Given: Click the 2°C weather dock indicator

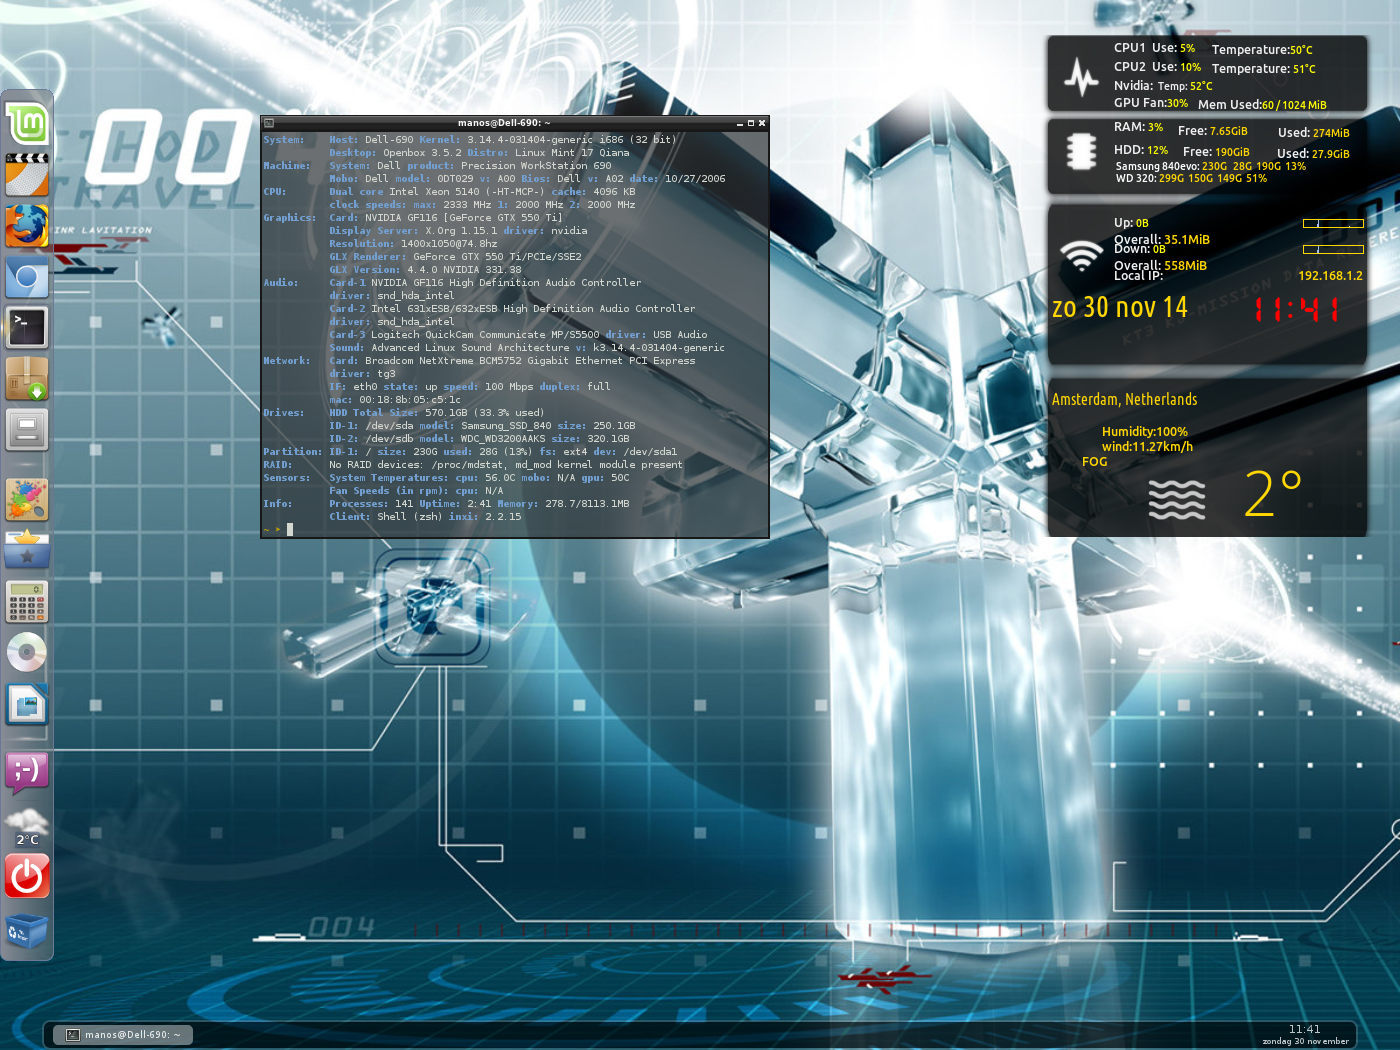Looking at the screenshot, I should pos(27,826).
